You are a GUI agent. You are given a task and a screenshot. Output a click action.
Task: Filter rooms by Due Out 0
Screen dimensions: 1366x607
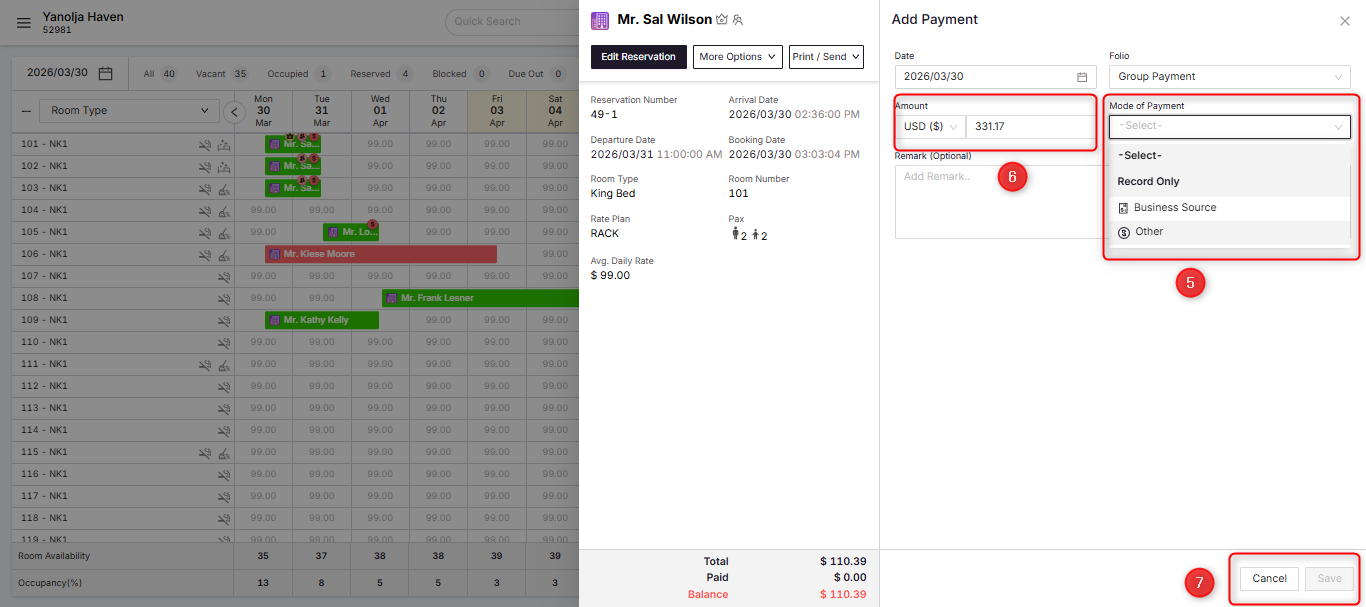[x=537, y=74]
